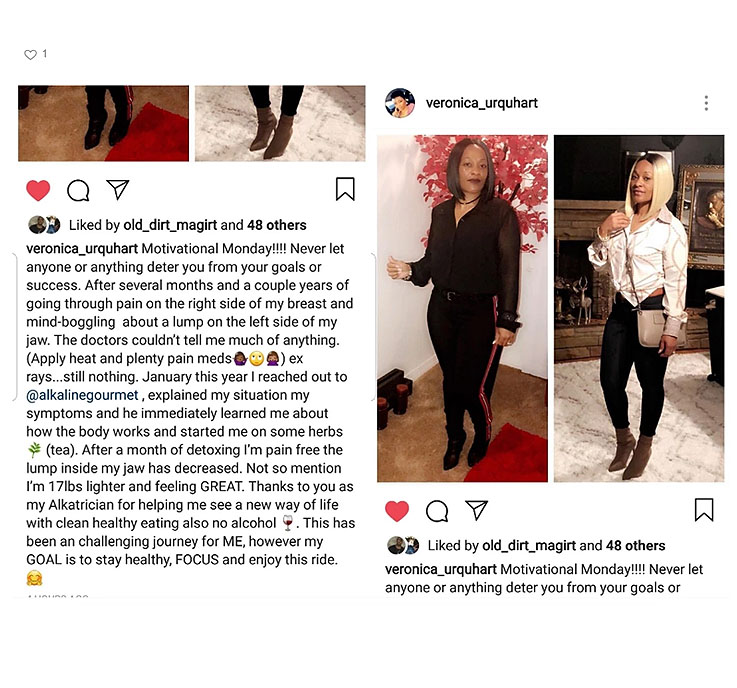Open comments bubble in left post
The height and width of the screenshot is (688, 737).
click(x=78, y=190)
